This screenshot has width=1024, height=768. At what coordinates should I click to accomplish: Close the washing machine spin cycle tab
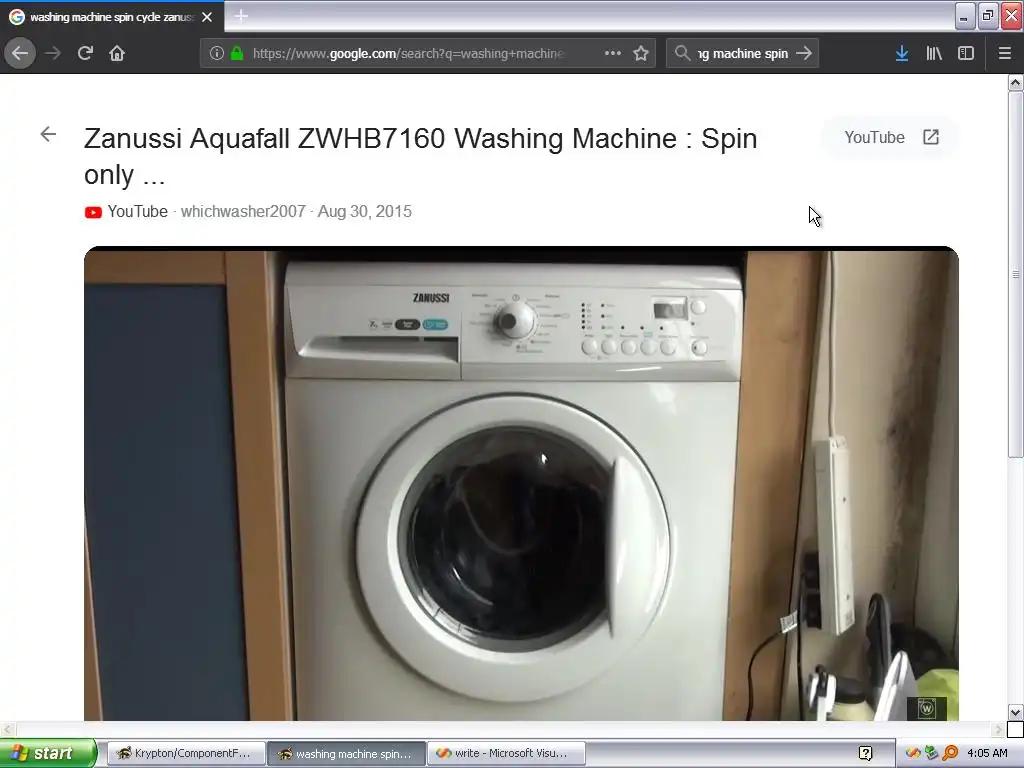[207, 17]
